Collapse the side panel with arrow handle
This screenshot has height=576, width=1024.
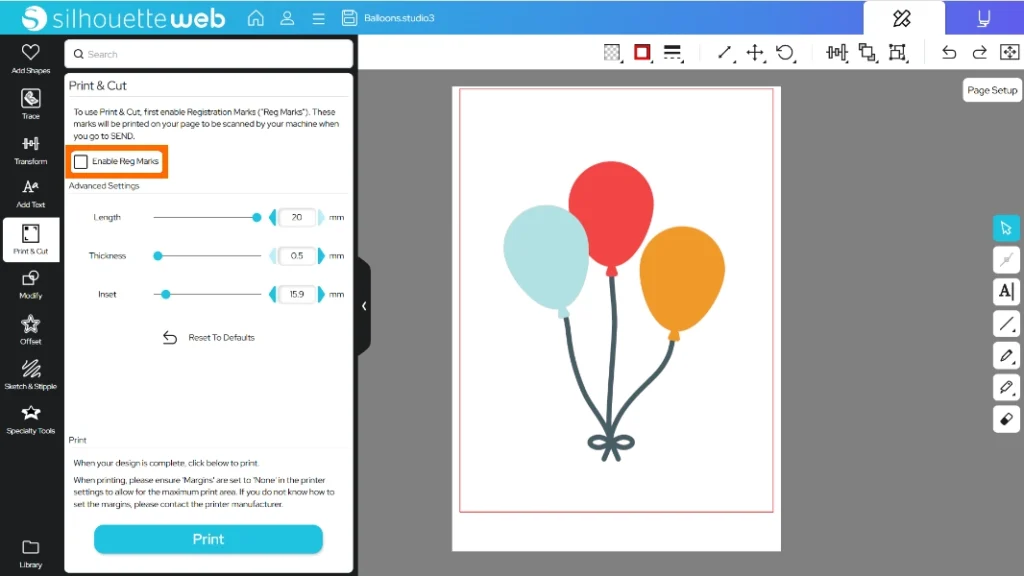[x=364, y=306]
